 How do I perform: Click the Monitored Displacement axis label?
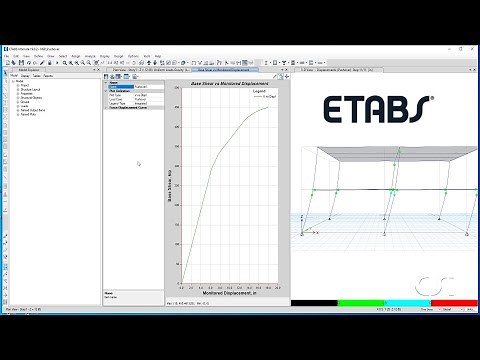pyautogui.click(x=229, y=293)
